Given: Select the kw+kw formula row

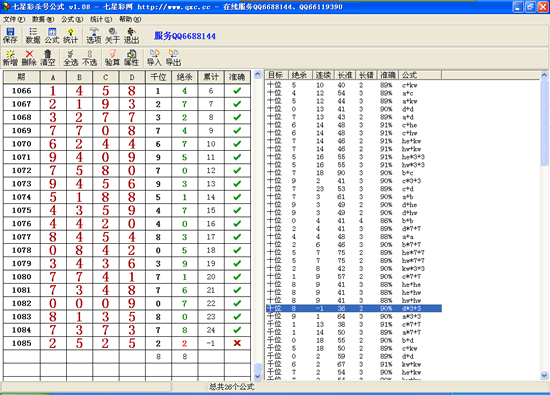Looking at the screenshot, I should click(354, 364).
